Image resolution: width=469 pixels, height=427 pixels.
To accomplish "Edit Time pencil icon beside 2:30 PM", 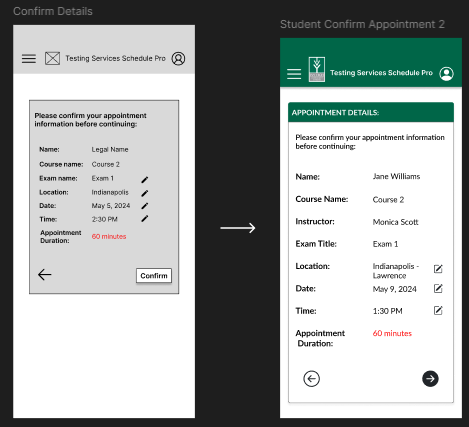I will pyautogui.click(x=144, y=219).
